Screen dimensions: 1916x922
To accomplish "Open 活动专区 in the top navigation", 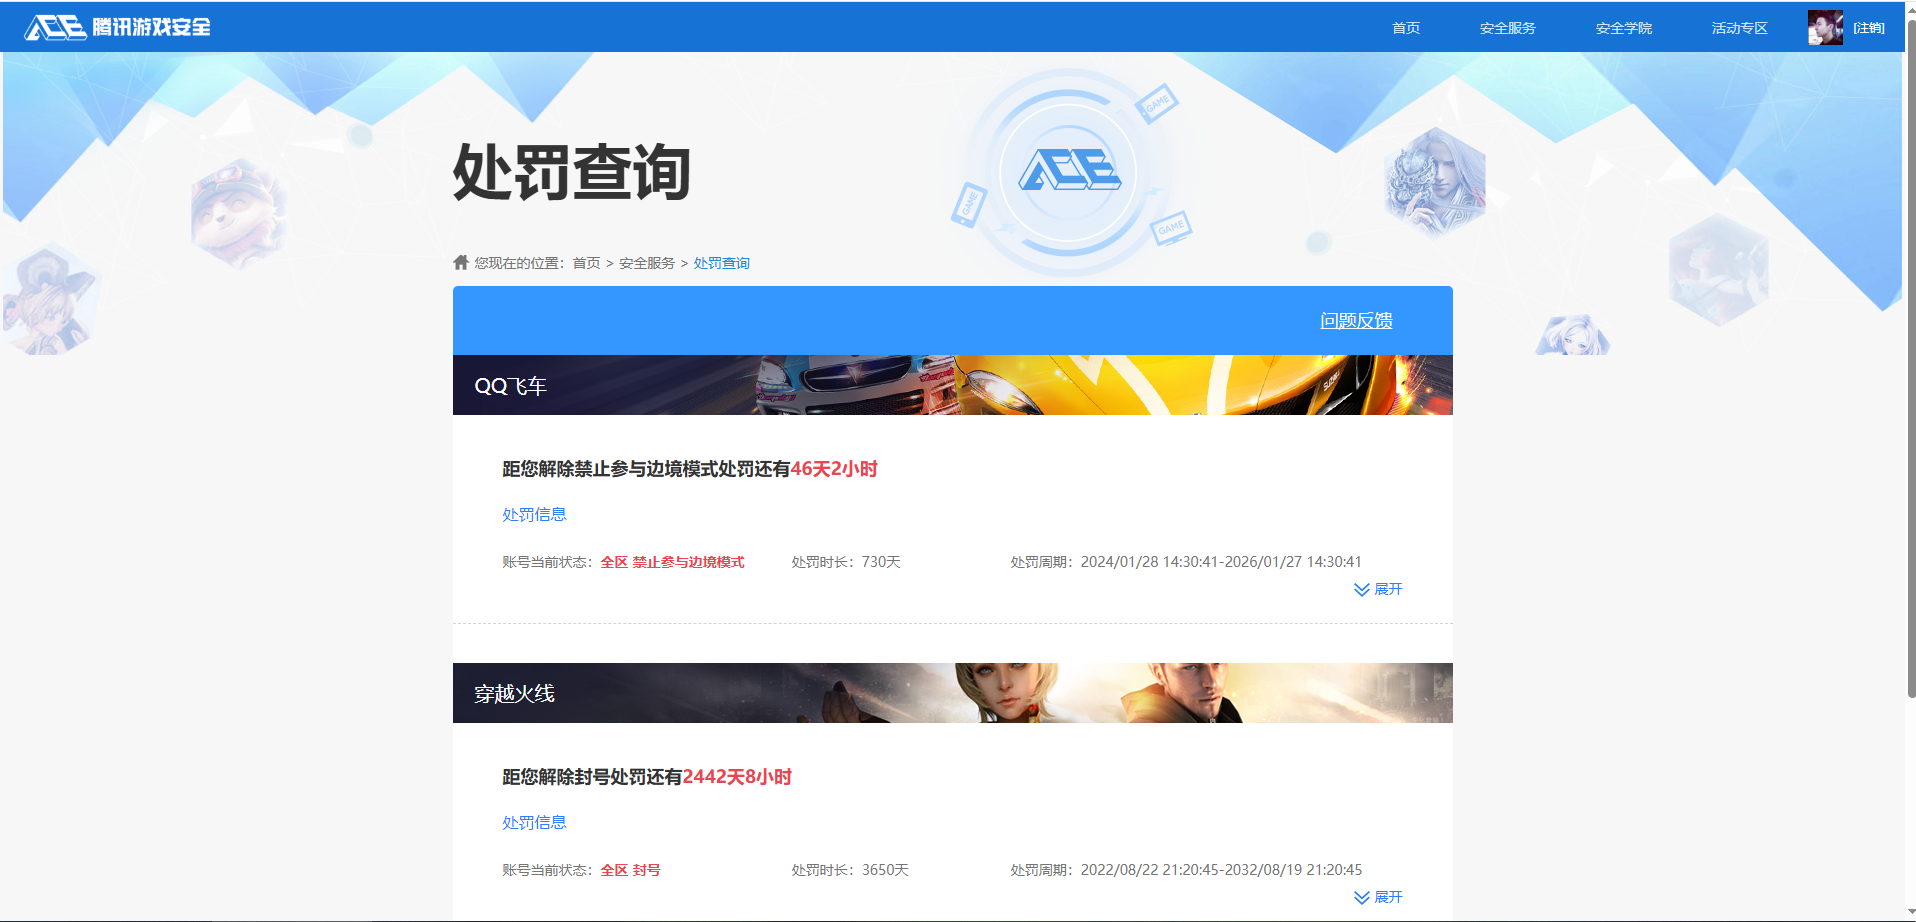I will 1739,28.
